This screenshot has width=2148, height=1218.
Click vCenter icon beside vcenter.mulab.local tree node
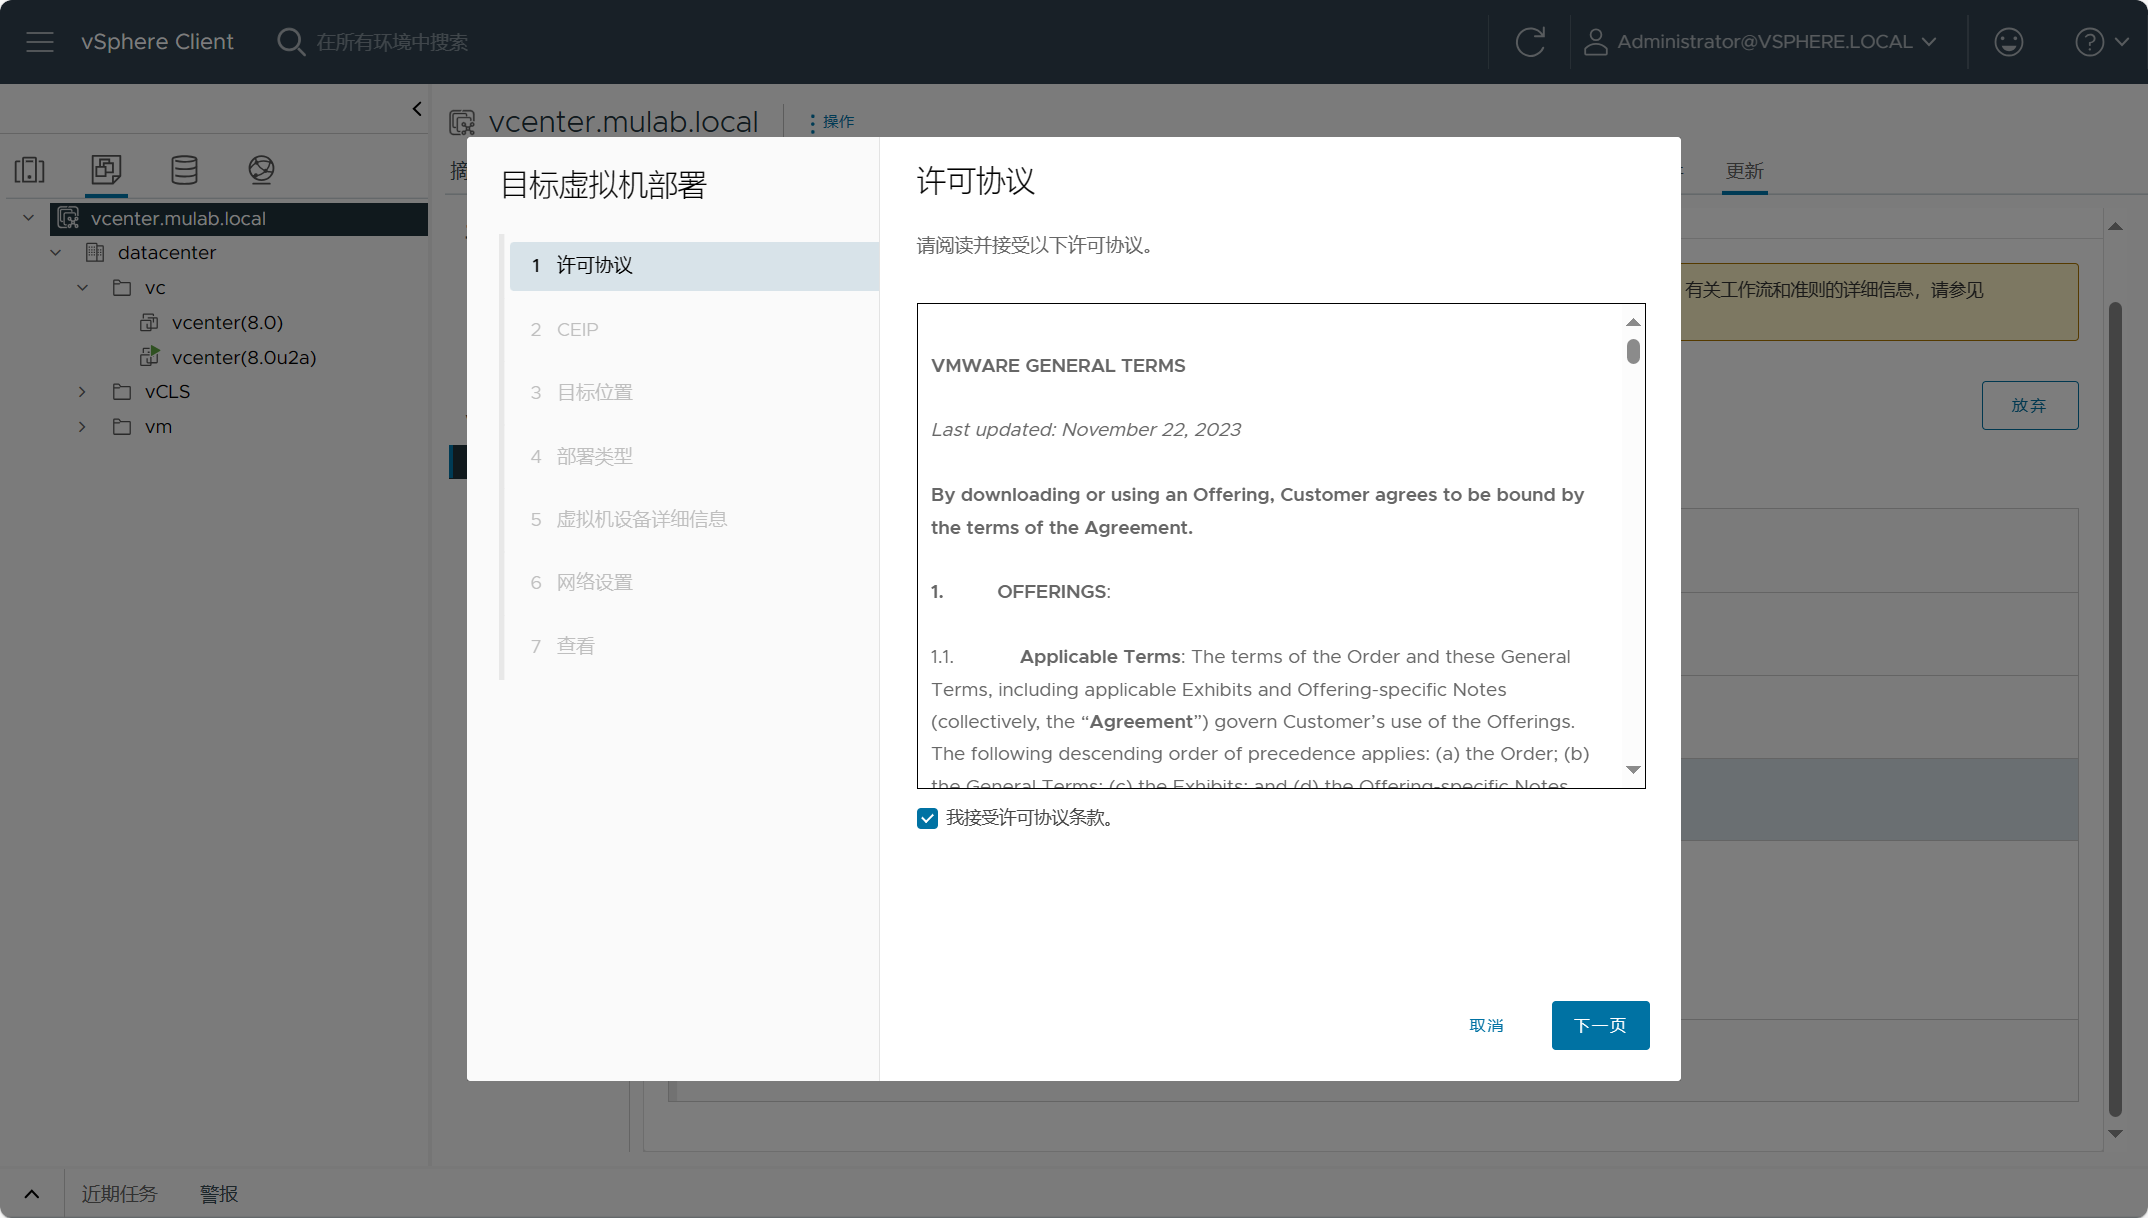click(68, 218)
